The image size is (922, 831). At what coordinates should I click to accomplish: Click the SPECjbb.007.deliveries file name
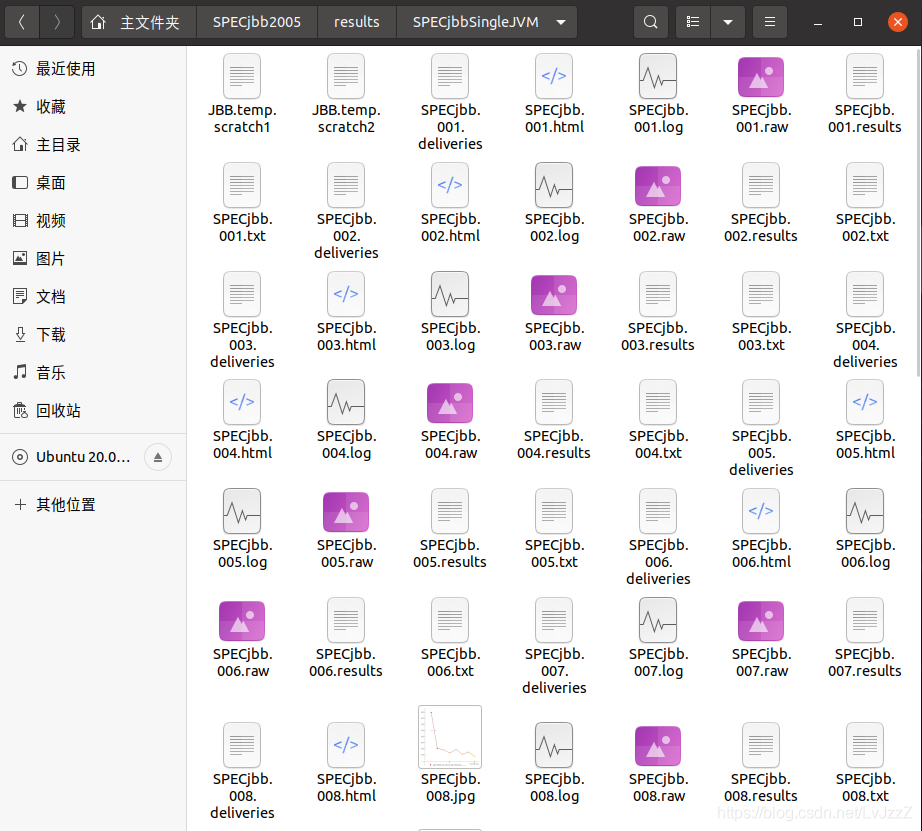tap(554, 671)
